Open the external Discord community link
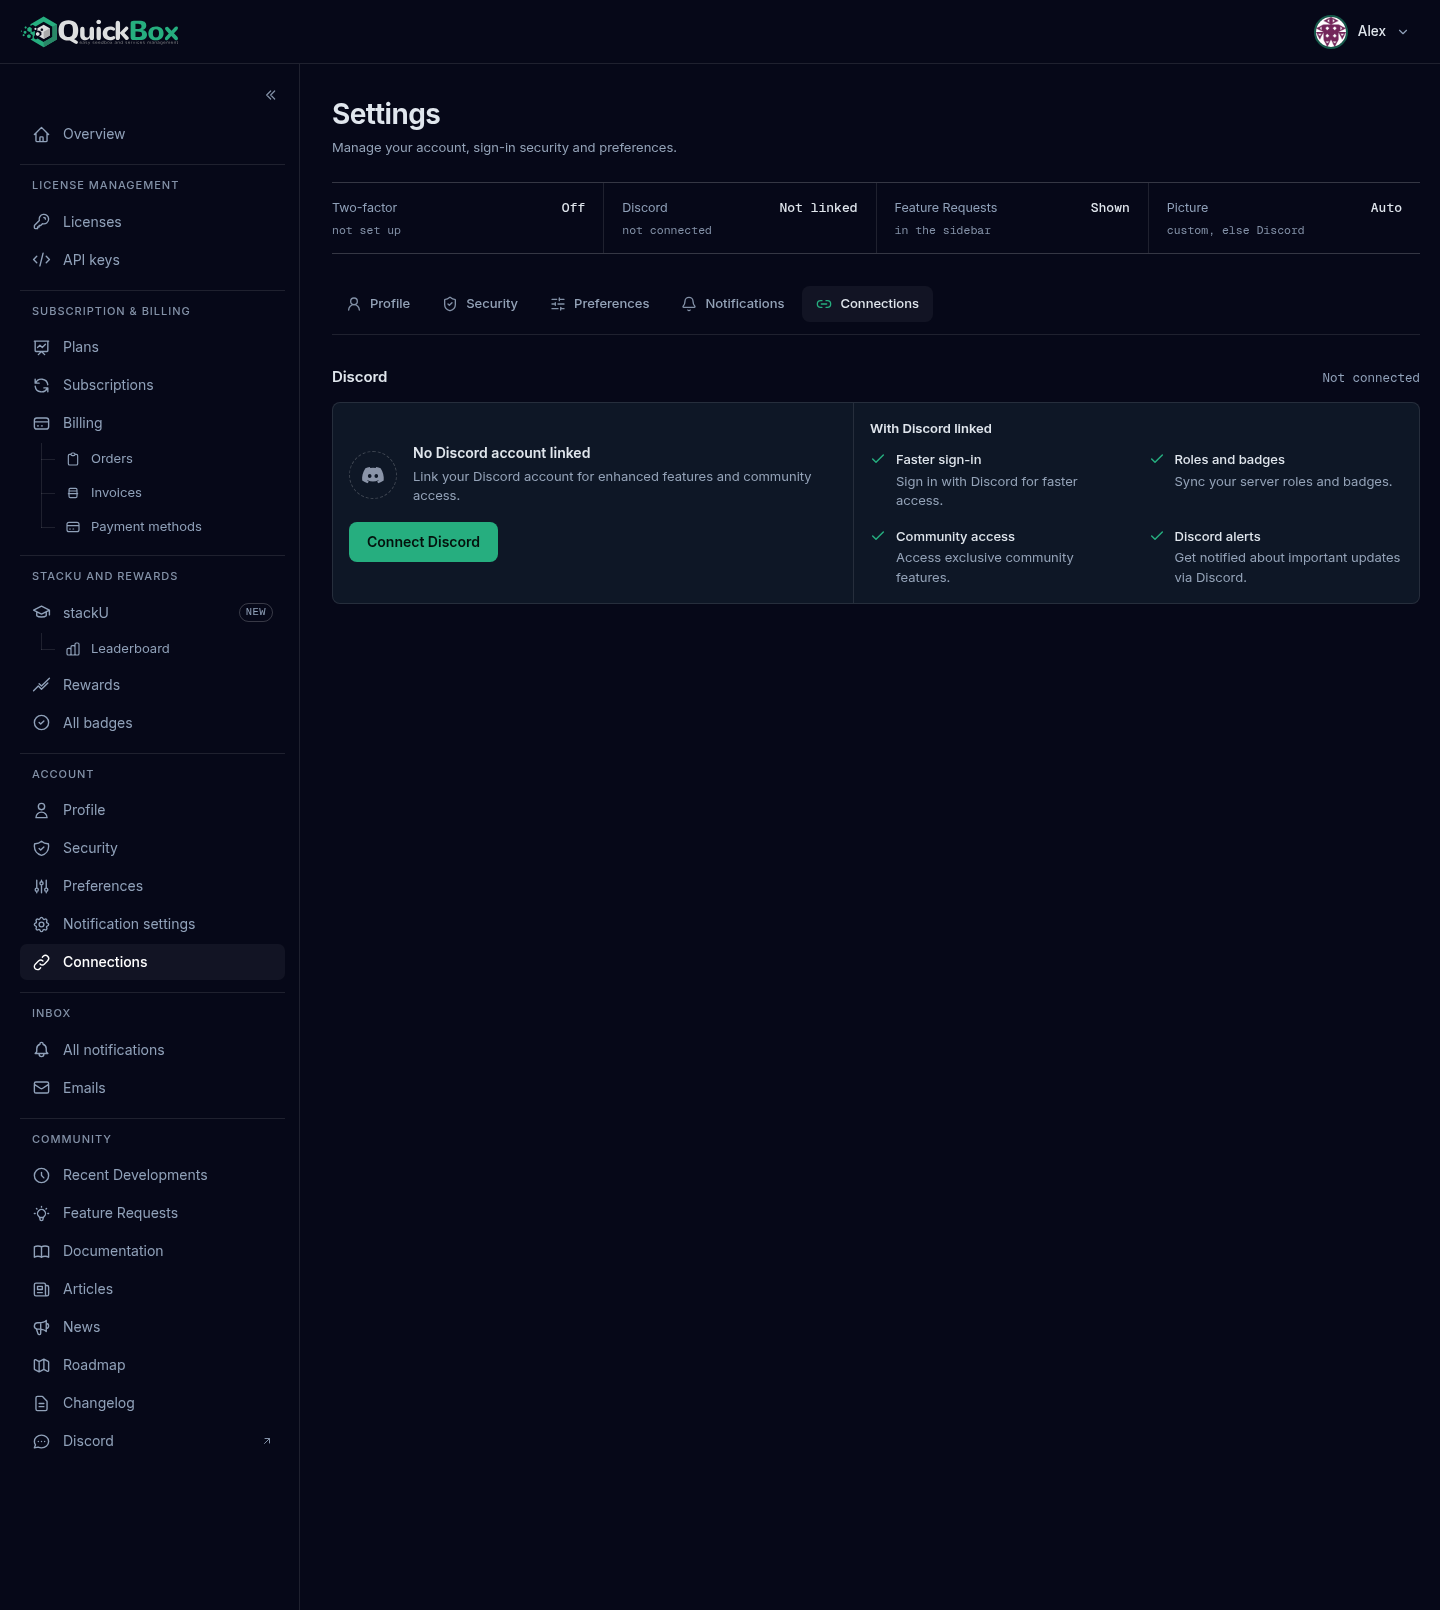The height and width of the screenshot is (1610, 1440). pyautogui.click(x=152, y=1441)
